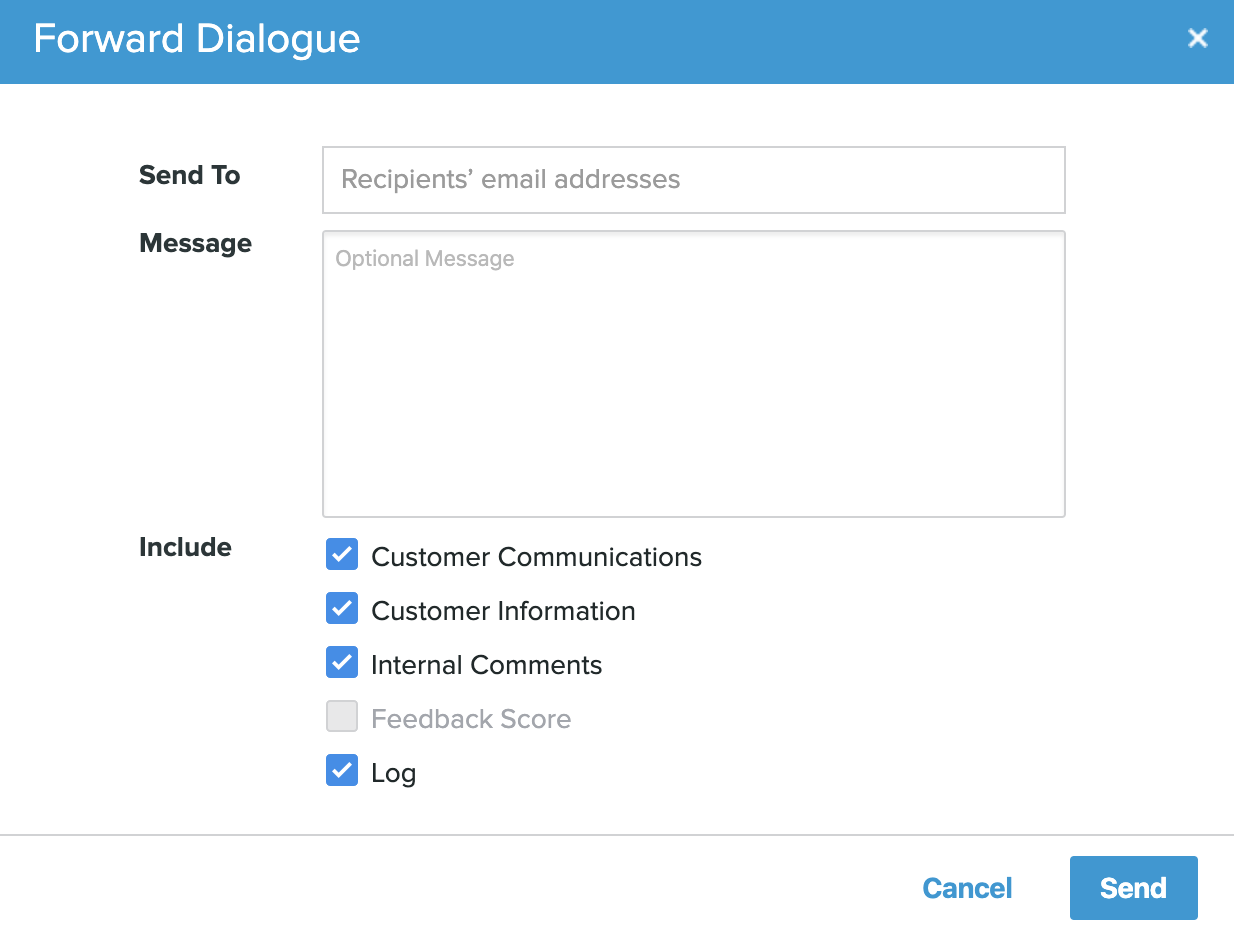
Task: Uncheck the Customer Information checkbox
Action: pyautogui.click(x=342, y=609)
